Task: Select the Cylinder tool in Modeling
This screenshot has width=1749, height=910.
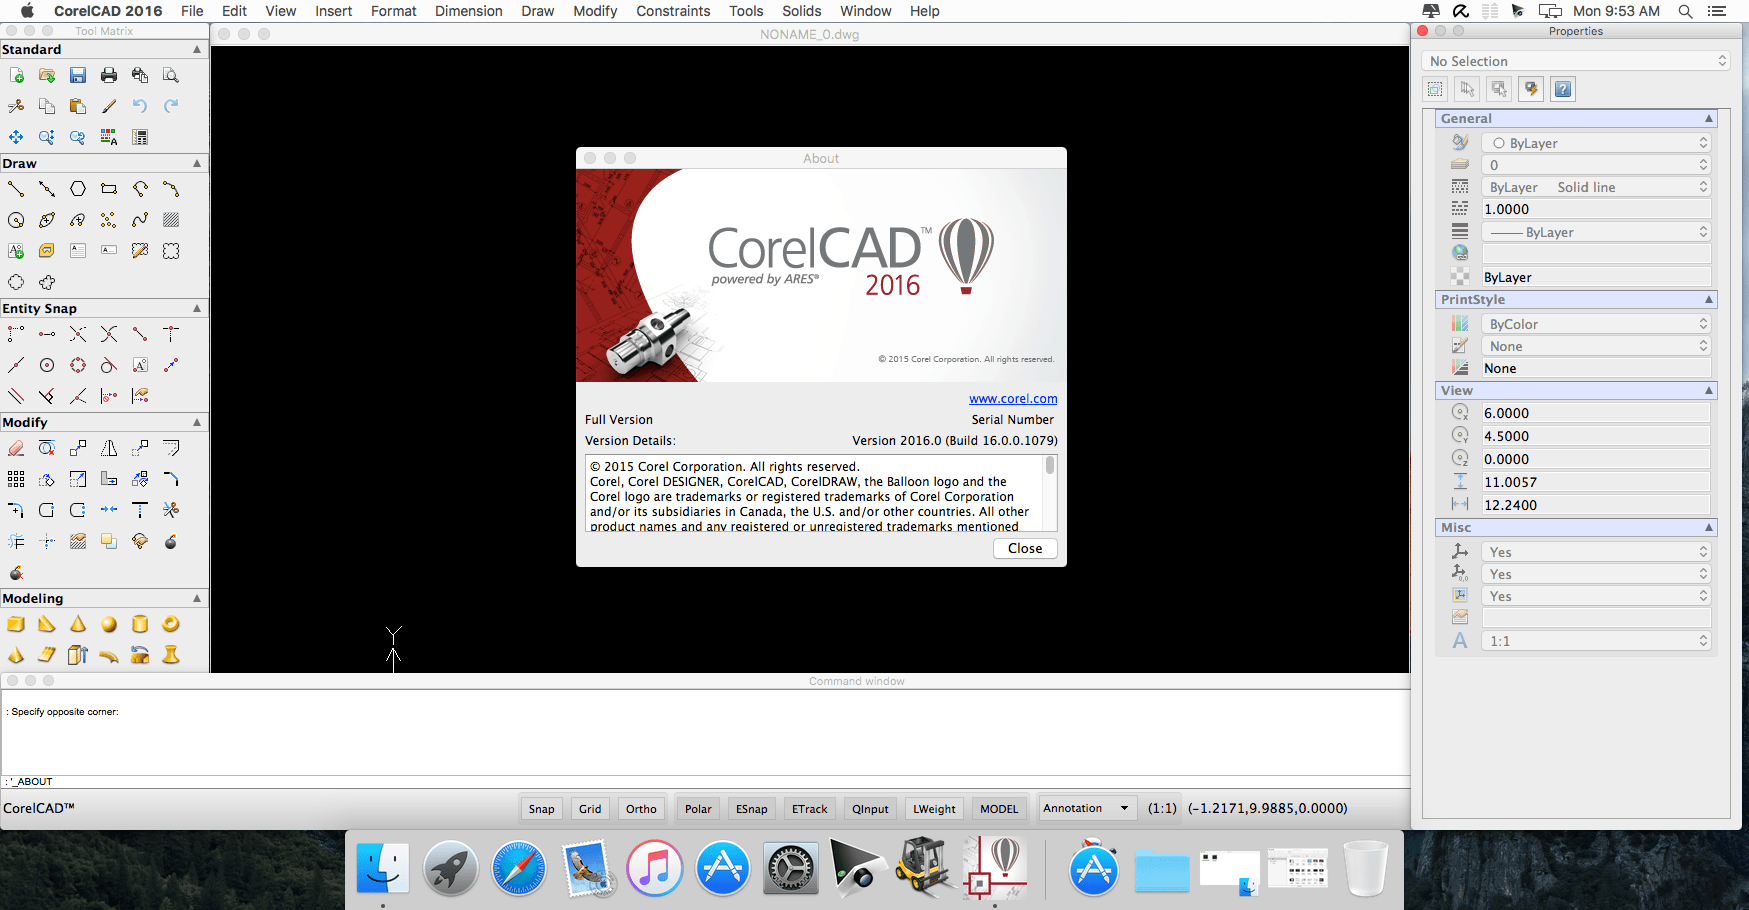Action: [x=140, y=624]
